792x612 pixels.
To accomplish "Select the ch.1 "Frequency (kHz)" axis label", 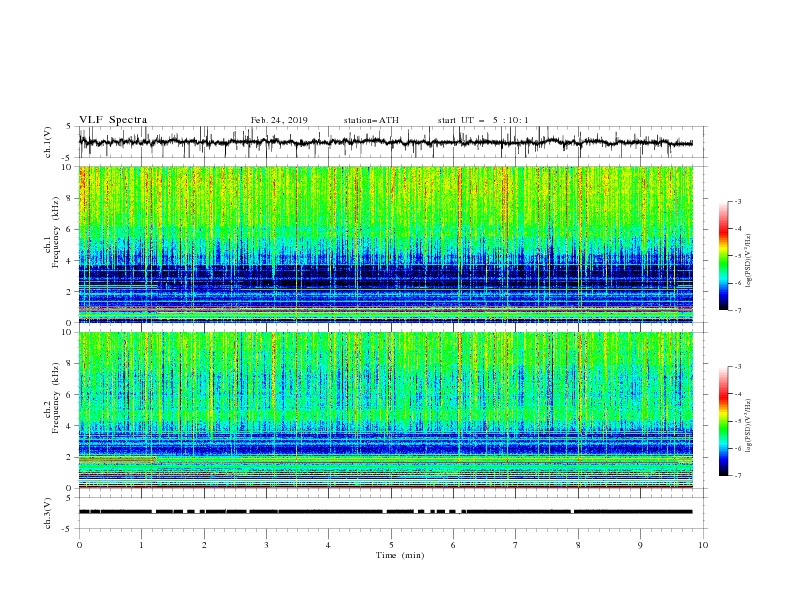I will [56, 232].
